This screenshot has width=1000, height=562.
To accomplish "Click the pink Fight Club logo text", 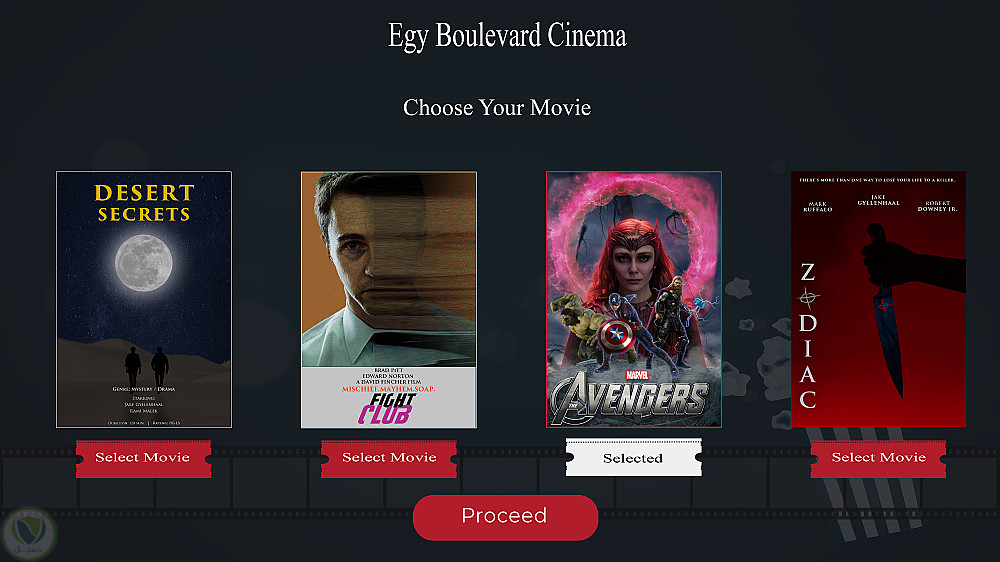I will click(x=387, y=409).
